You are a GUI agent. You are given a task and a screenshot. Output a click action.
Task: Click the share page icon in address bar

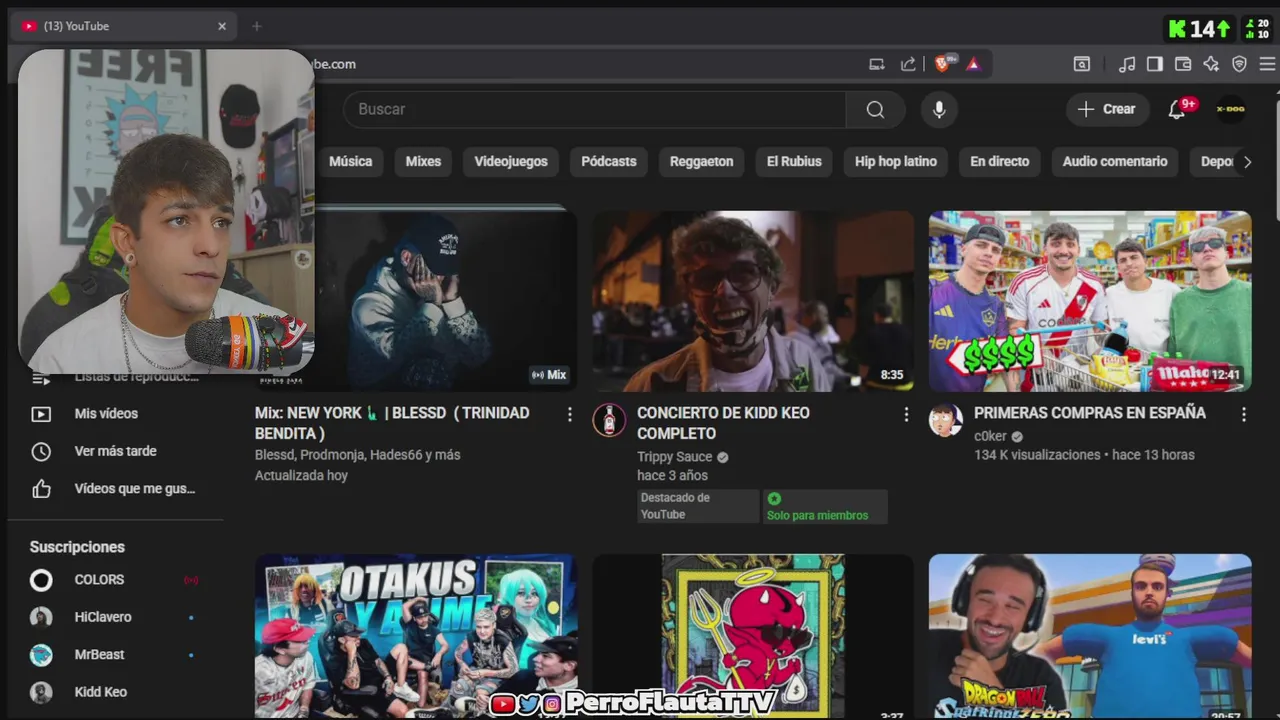[x=908, y=64]
